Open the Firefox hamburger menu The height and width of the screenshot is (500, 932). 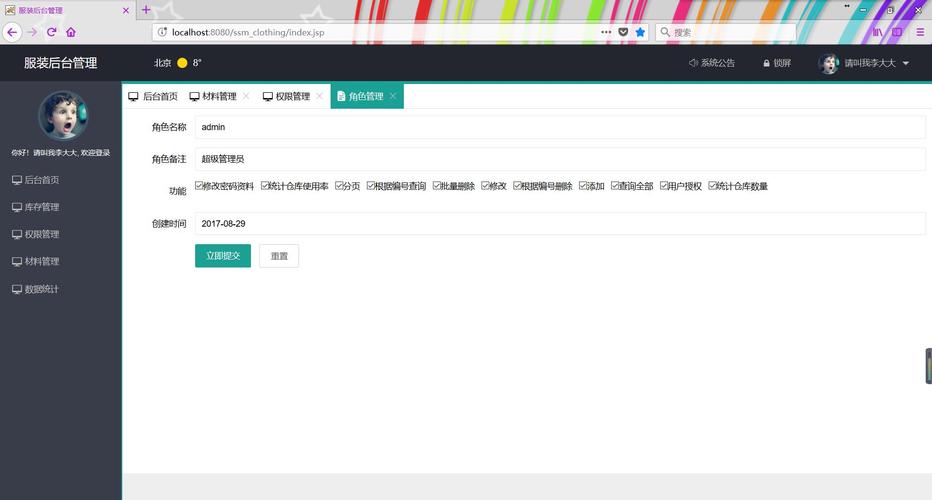click(x=920, y=32)
